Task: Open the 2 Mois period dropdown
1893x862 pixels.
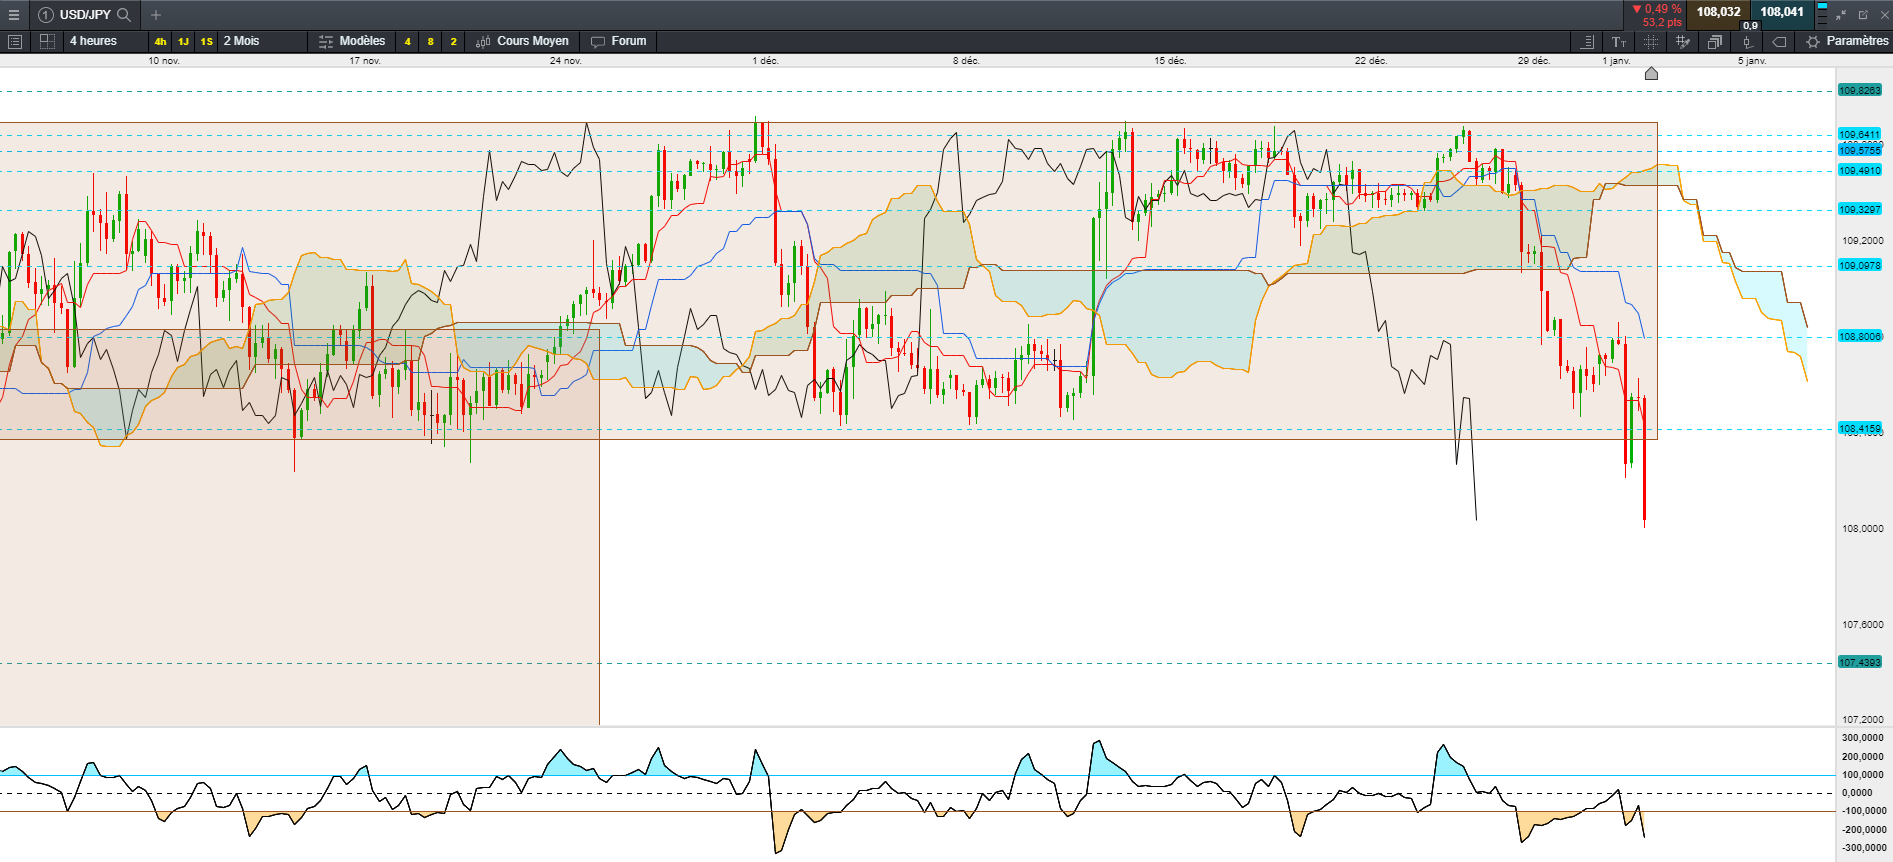Action: tap(262, 41)
